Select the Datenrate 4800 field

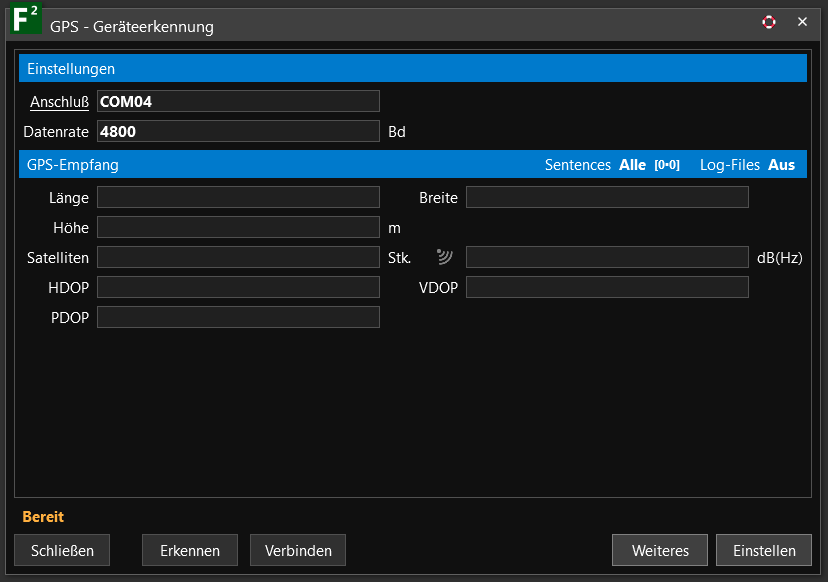(238, 132)
